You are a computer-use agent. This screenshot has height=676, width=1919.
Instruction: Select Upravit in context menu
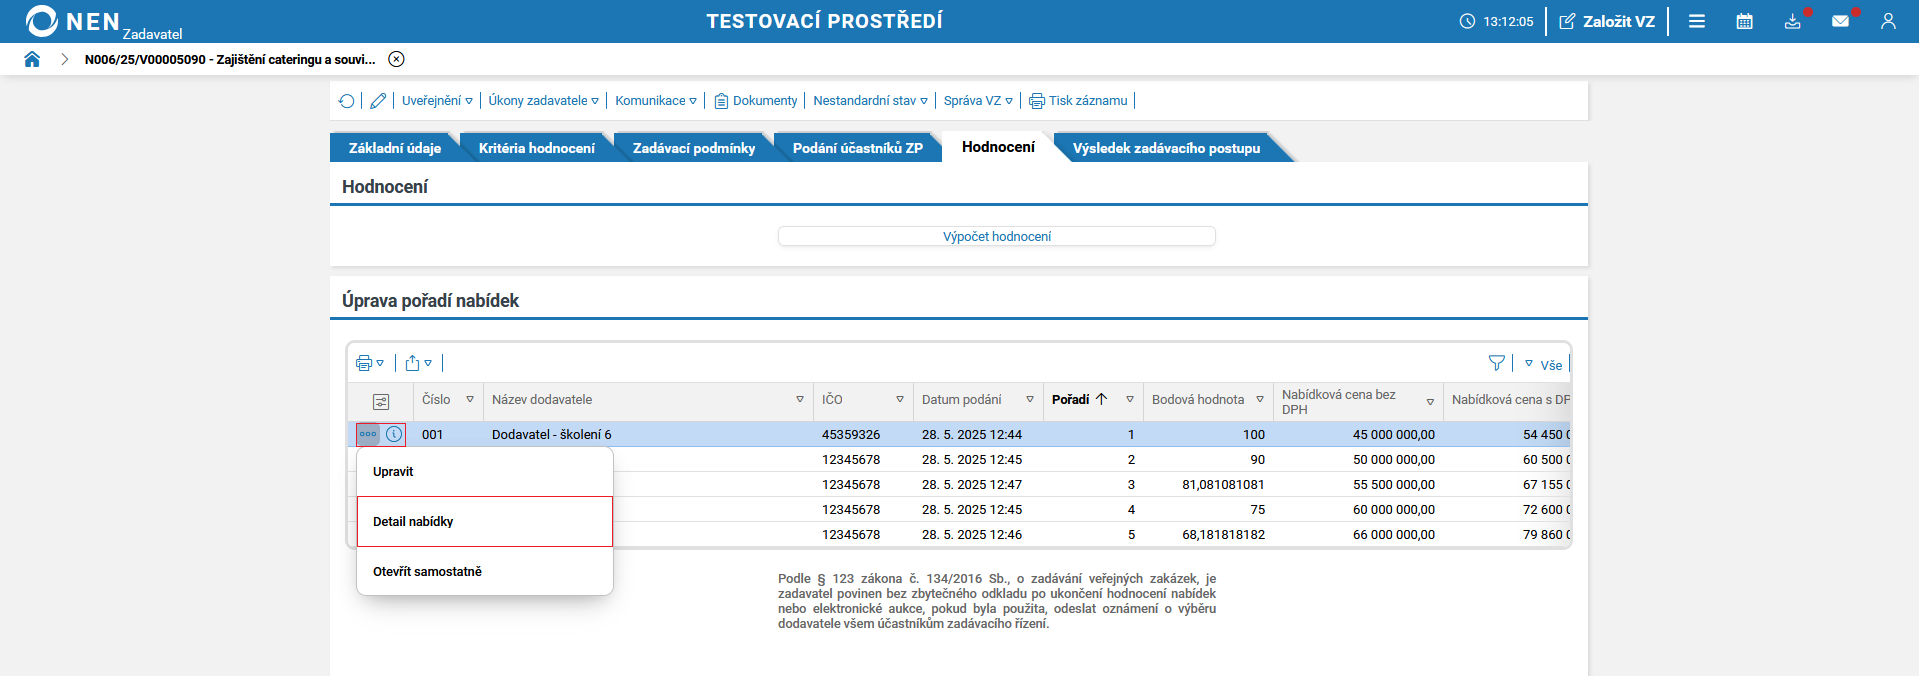485,472
